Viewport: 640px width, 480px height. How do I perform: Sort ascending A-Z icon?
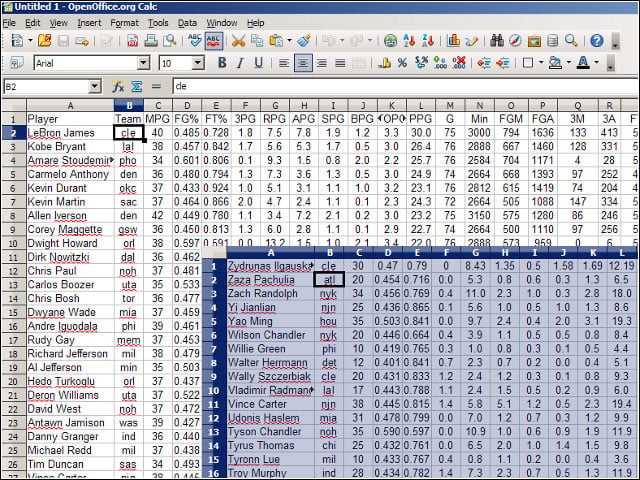[409, 40]
